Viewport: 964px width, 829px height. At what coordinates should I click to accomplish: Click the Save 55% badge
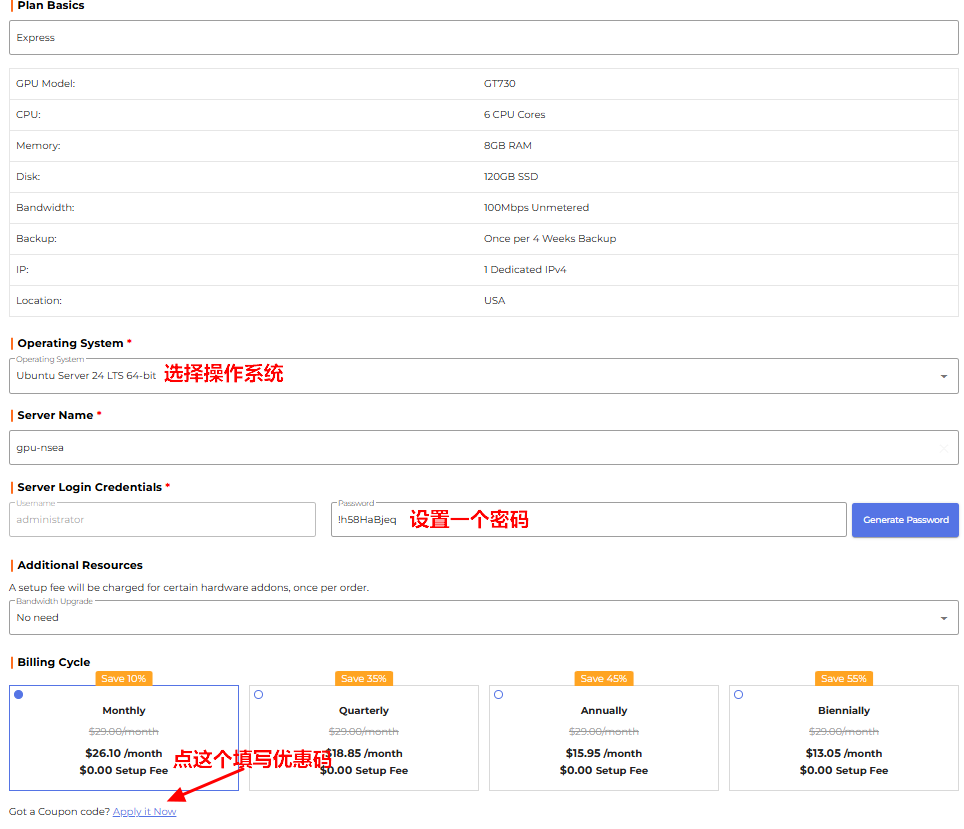[843, 678]
